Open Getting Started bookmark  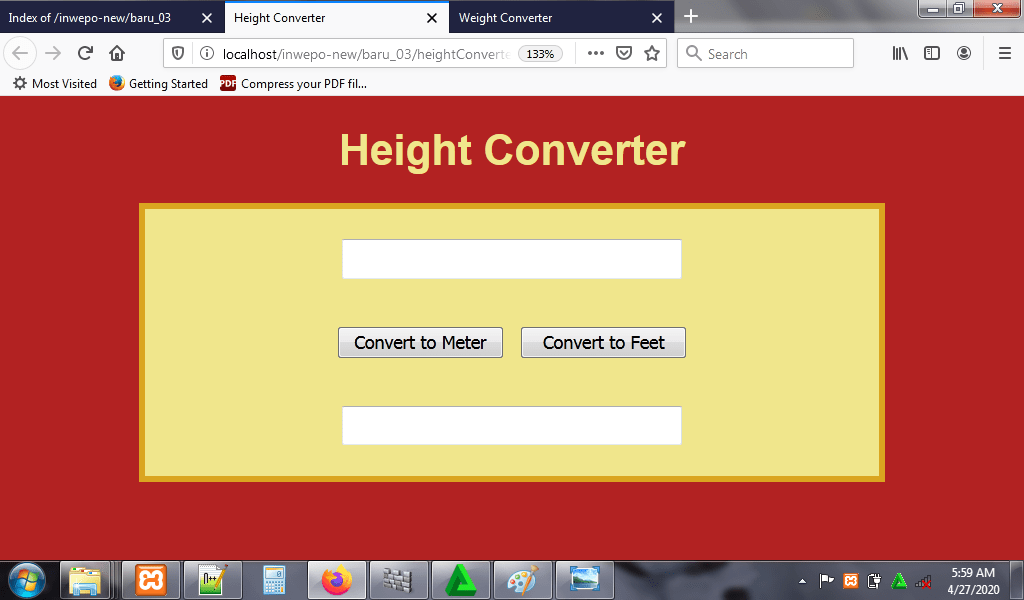158,84
